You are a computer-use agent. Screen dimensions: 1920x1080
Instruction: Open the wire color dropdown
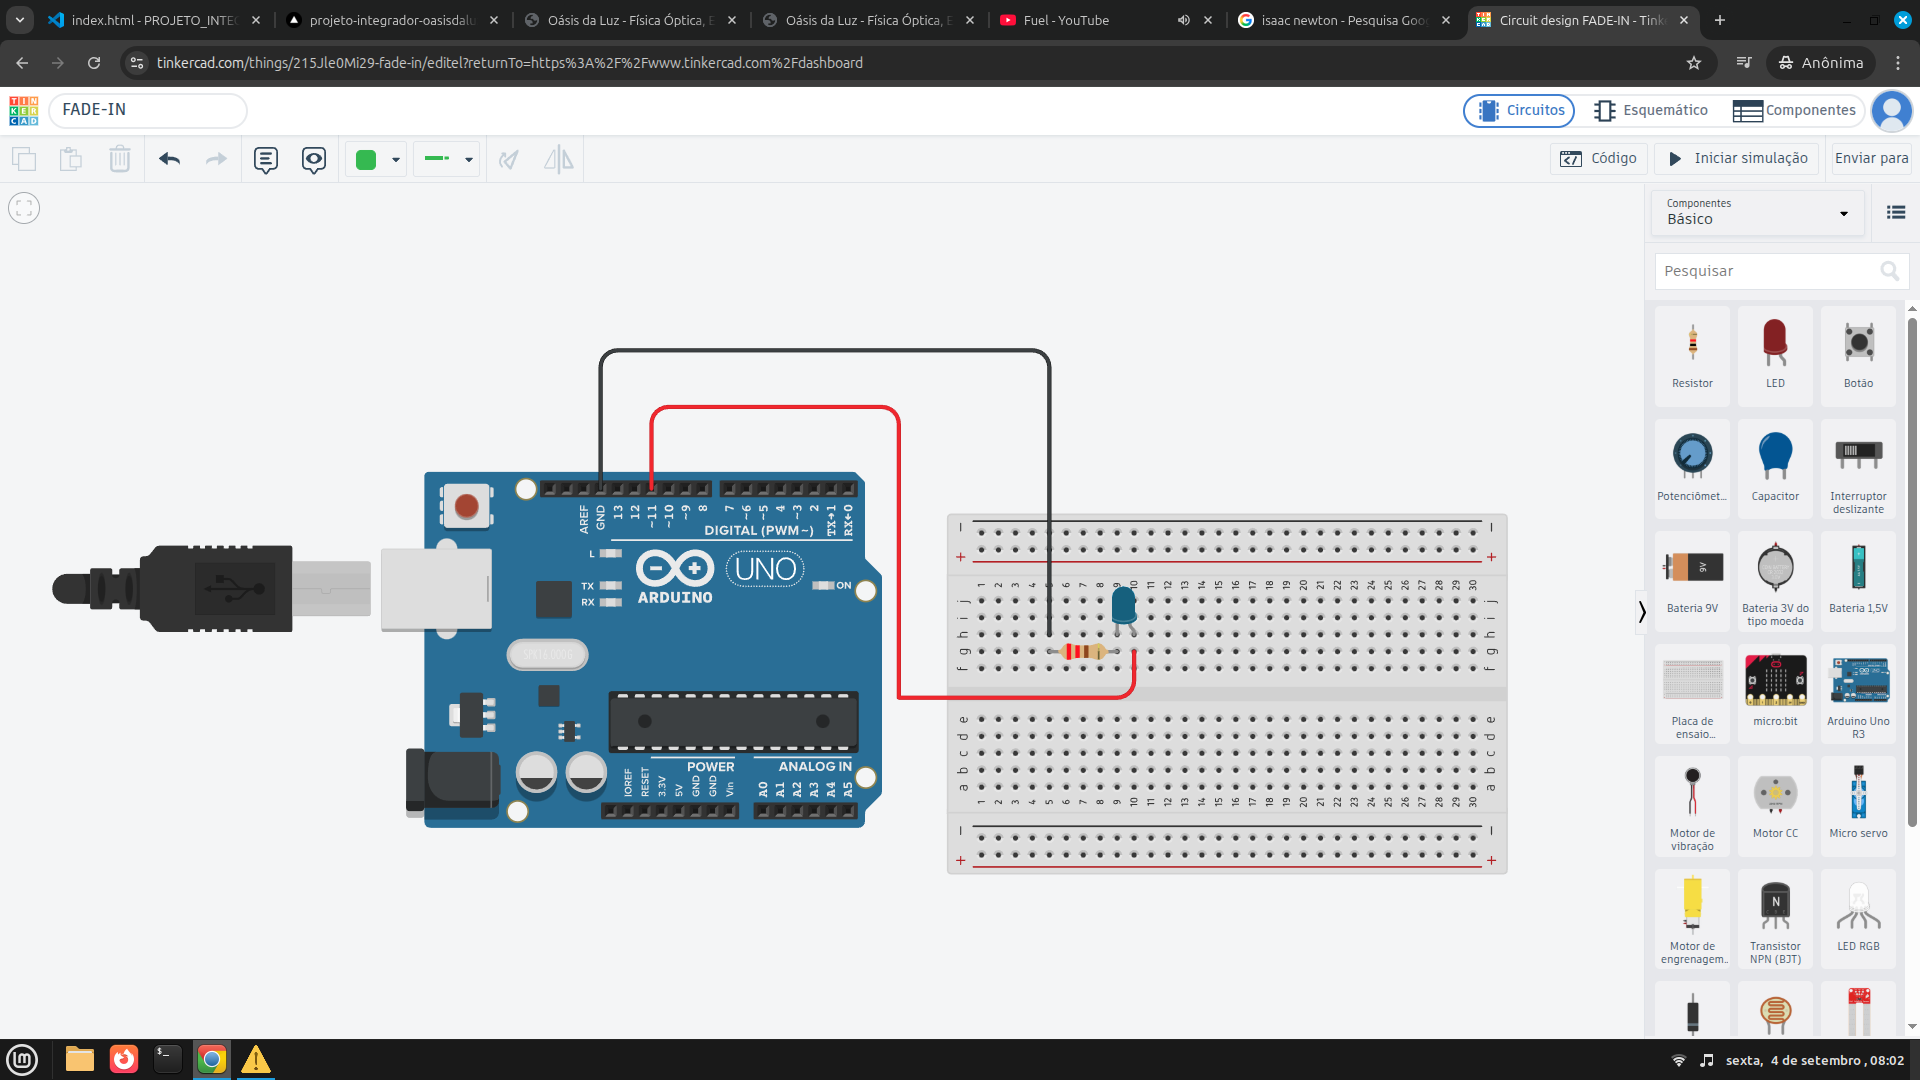[x=377, y=159]
